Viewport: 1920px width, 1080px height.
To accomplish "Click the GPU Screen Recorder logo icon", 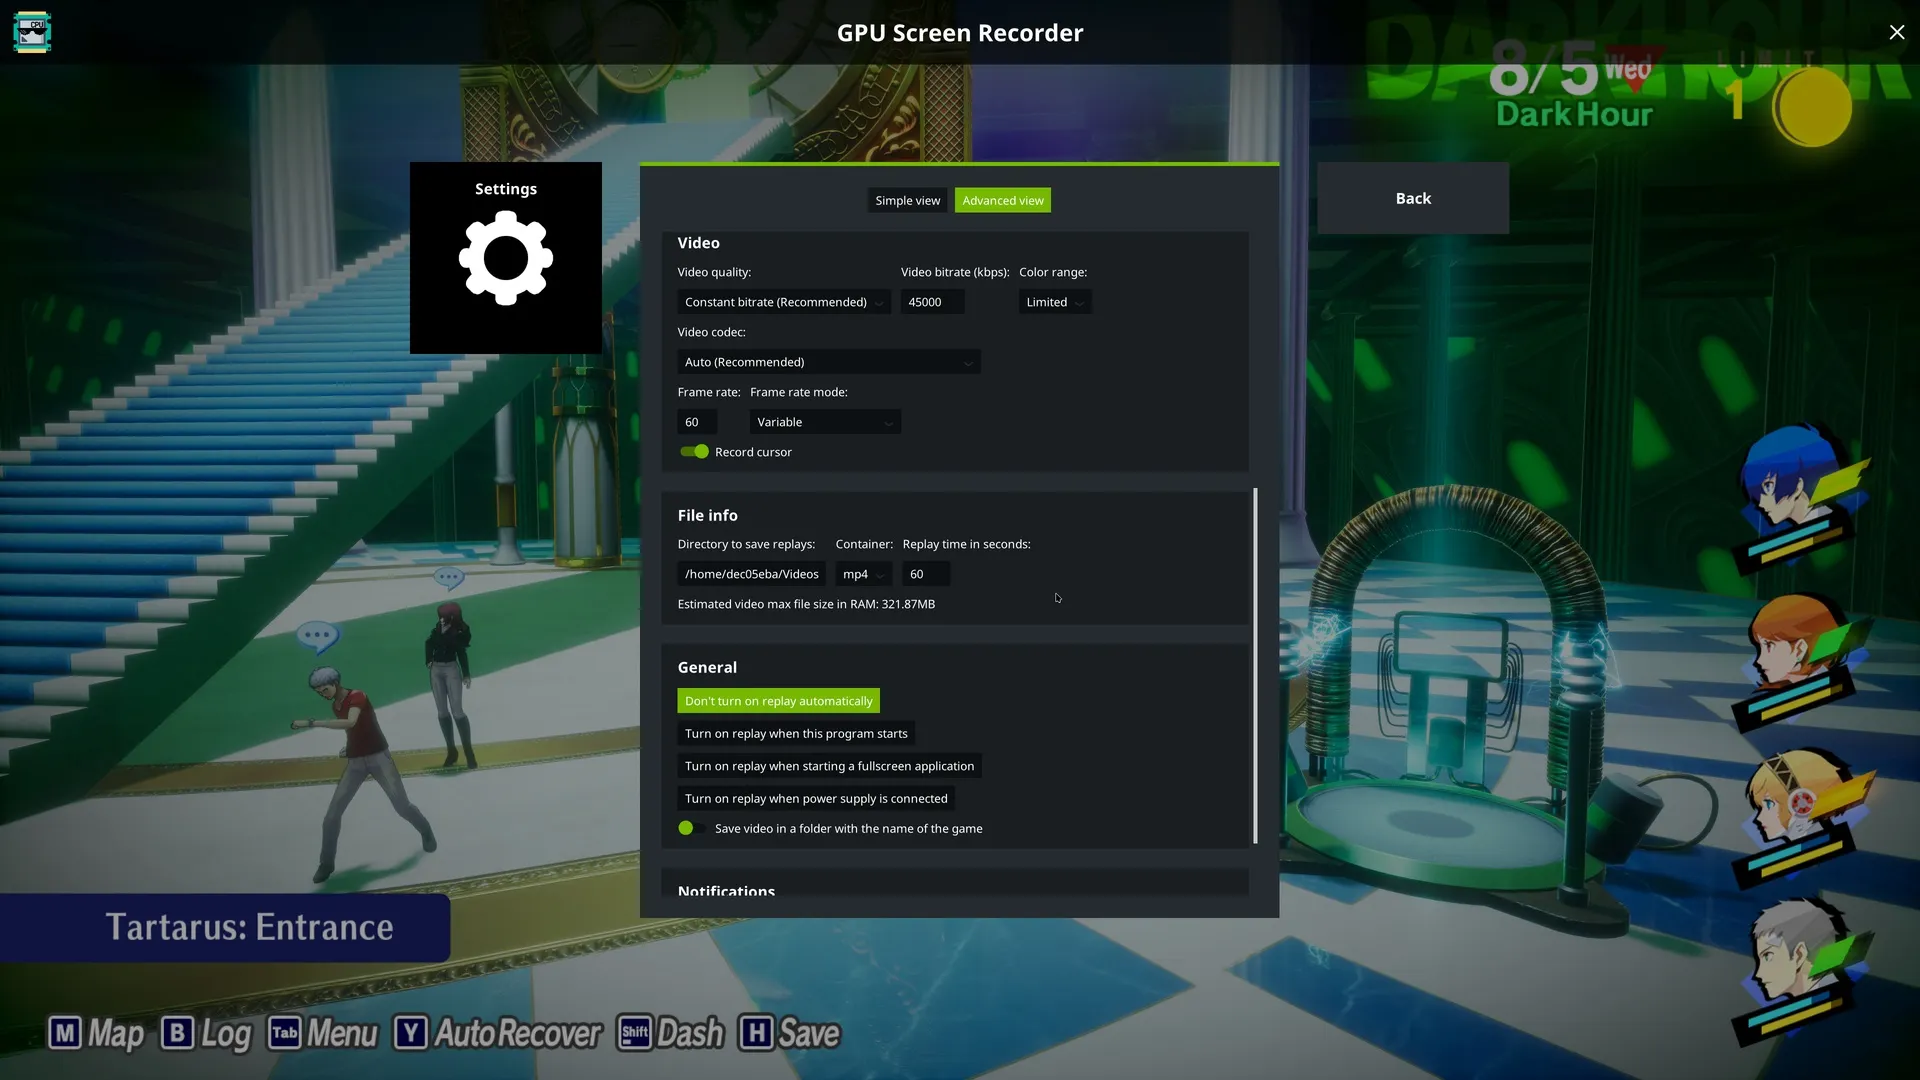I will (32, 32).
